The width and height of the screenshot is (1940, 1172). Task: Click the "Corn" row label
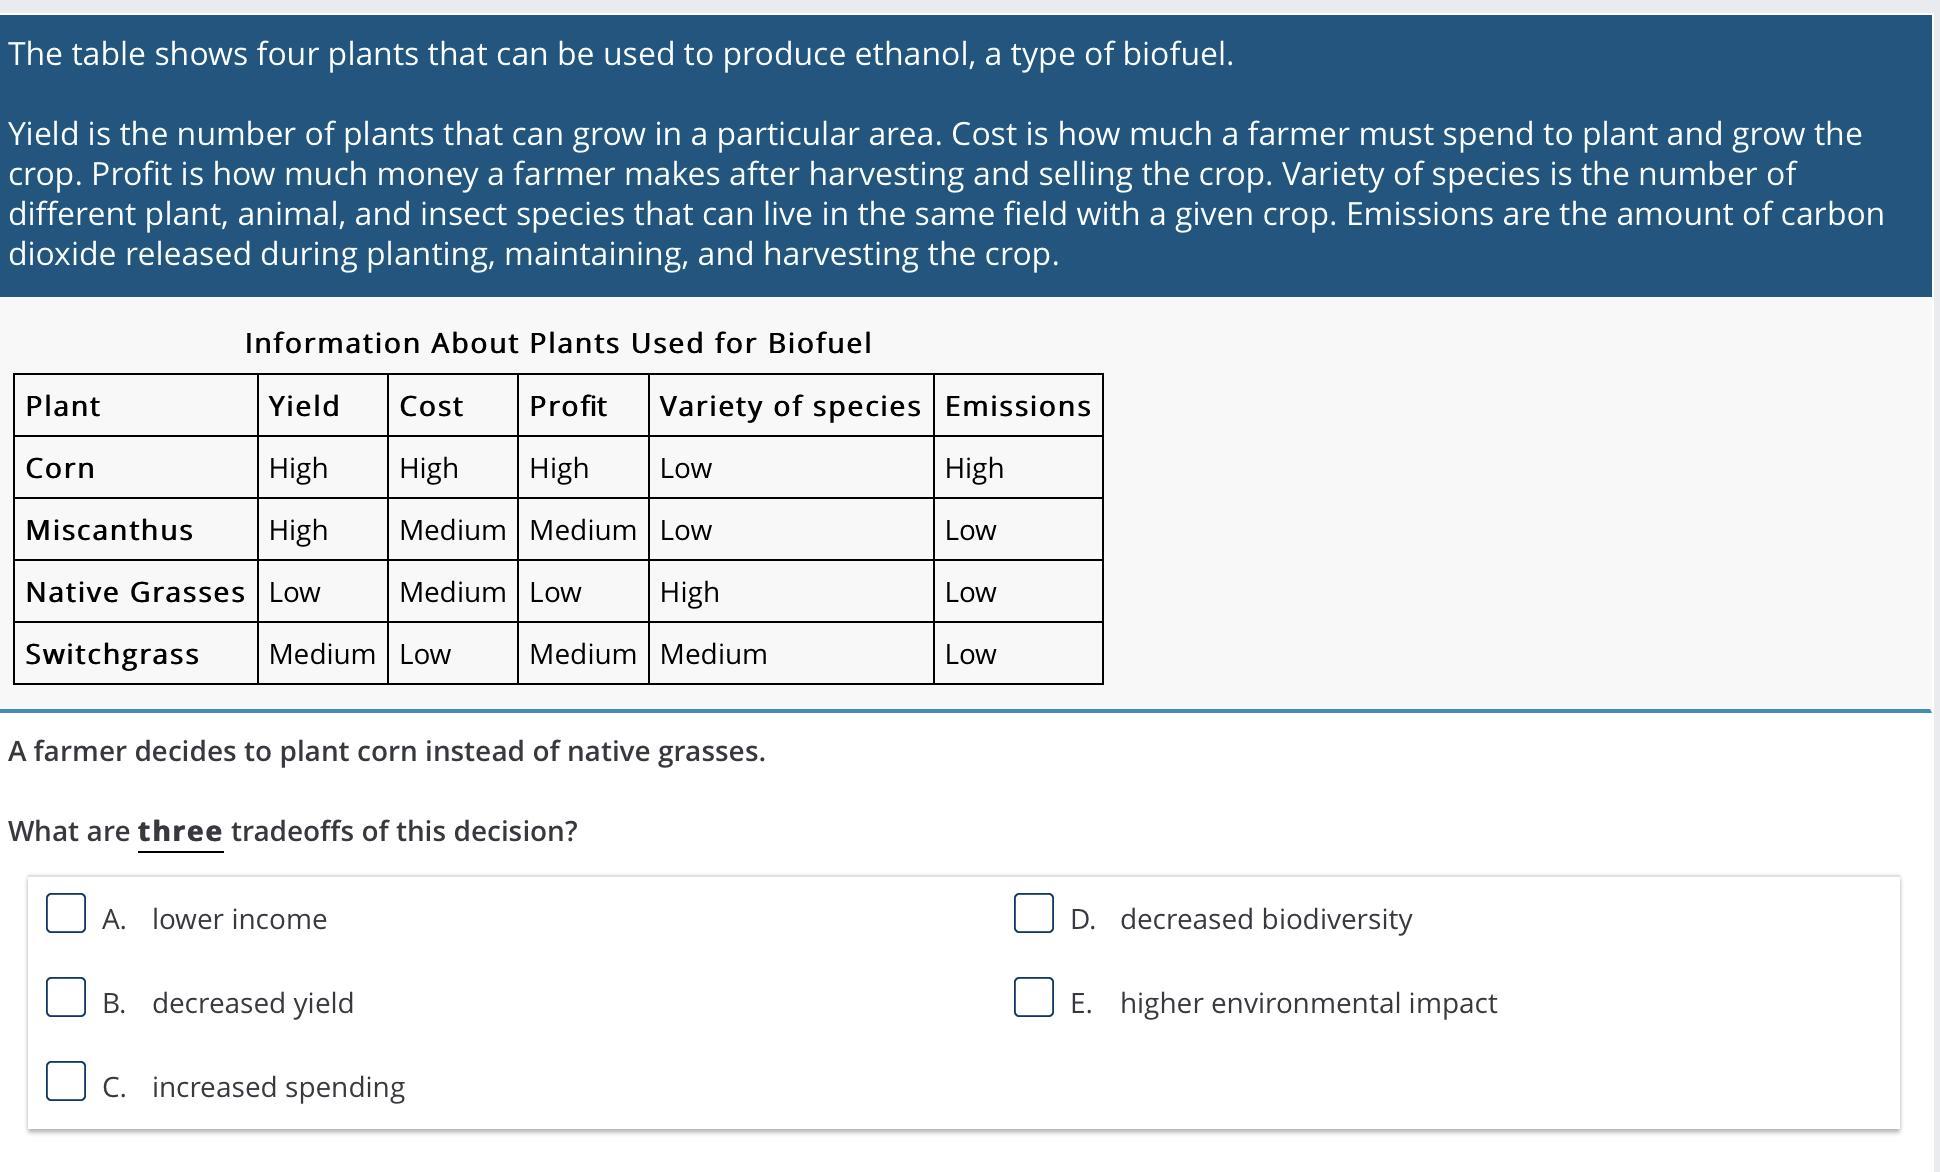point(60,468)
